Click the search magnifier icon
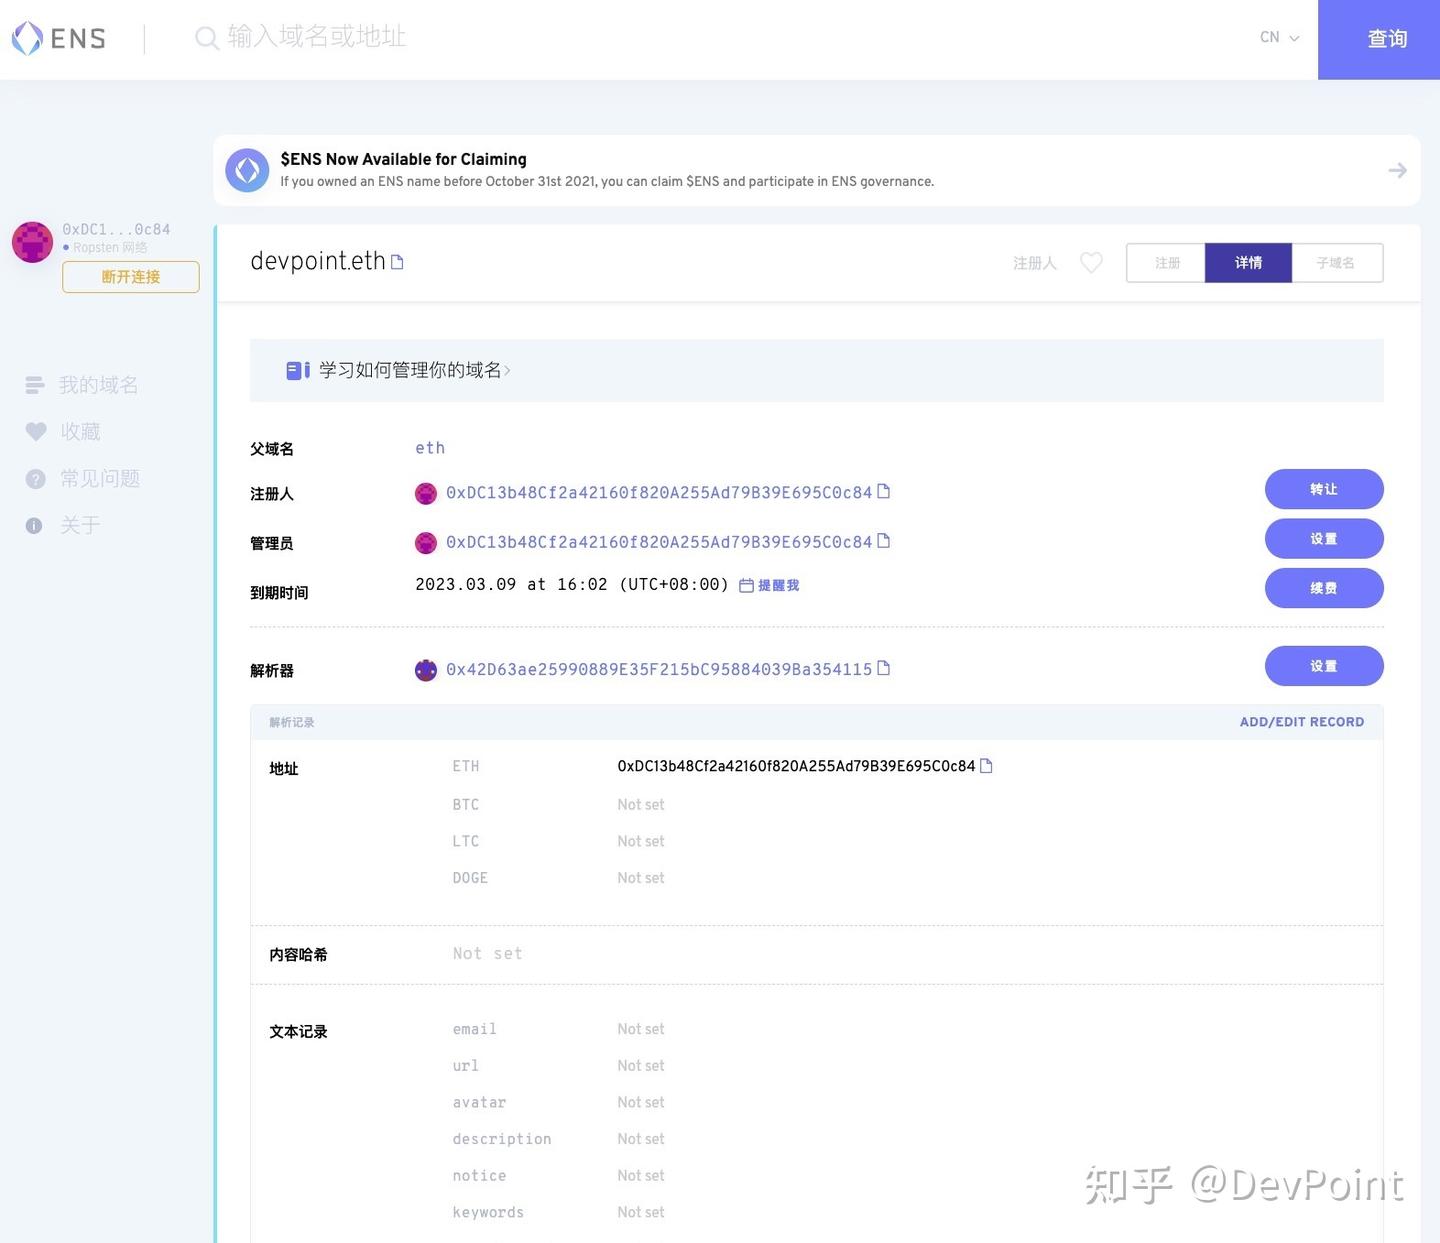1440x1243 pixels. click(205, 36)
